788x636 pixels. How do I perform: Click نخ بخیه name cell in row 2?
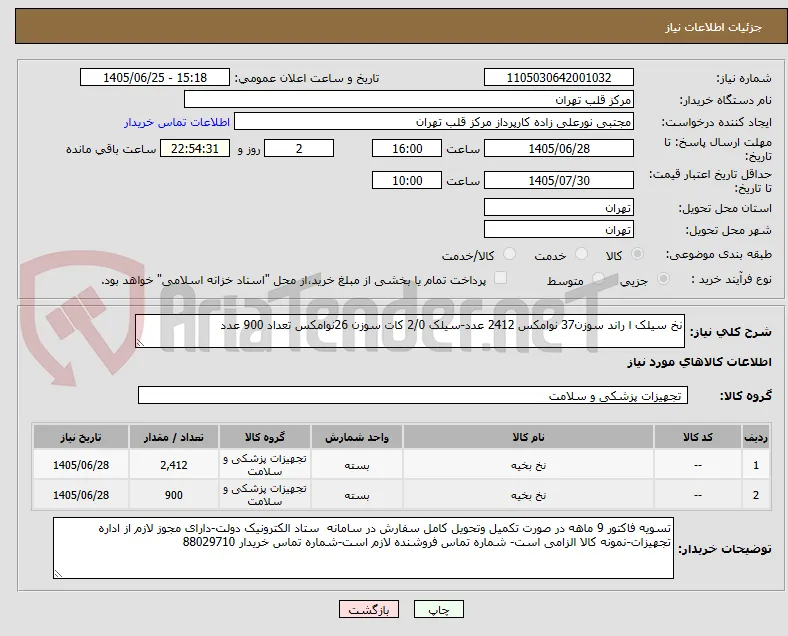tap(528, 495)
